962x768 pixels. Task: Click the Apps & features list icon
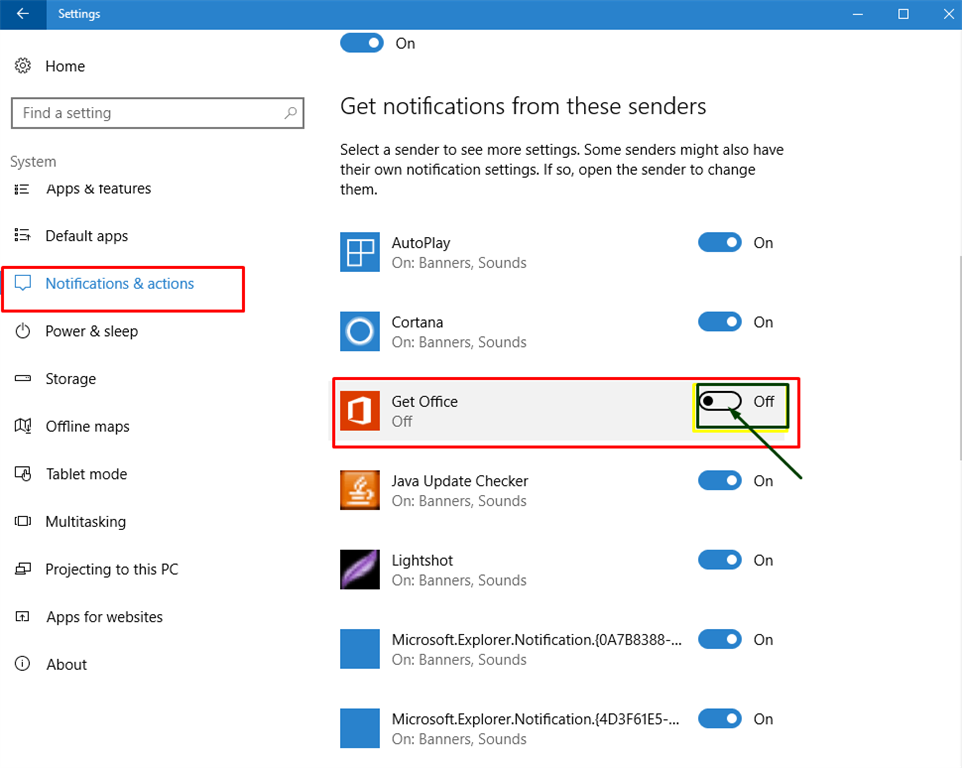(22, 189)
